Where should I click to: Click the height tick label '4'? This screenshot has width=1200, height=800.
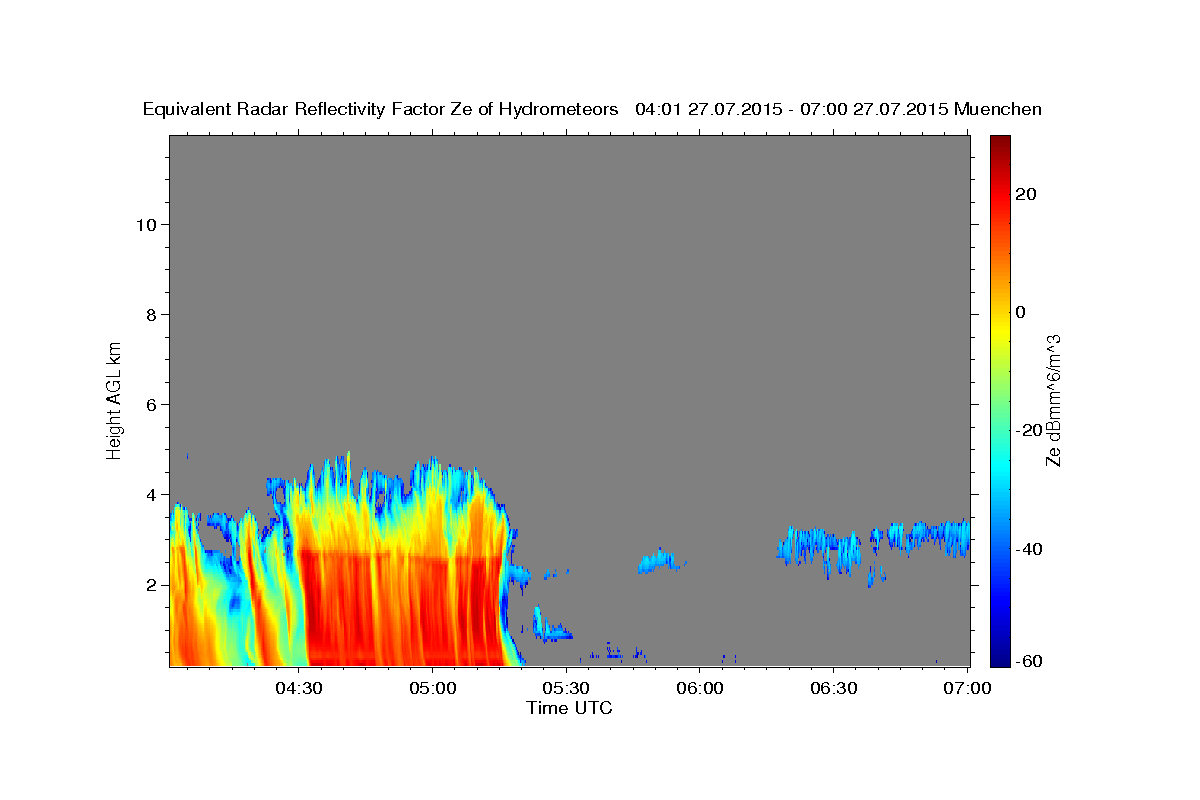pyautogui.click(x=153, y=495)
